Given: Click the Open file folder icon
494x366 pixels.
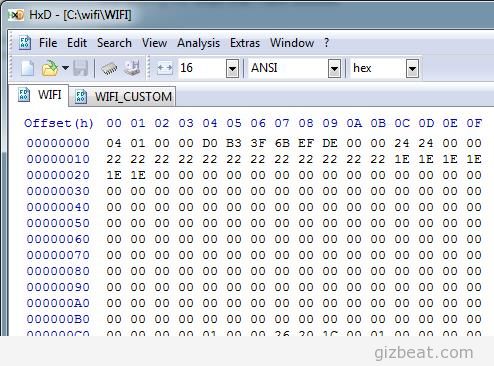Looking at the screenshot, I should 50,68.
